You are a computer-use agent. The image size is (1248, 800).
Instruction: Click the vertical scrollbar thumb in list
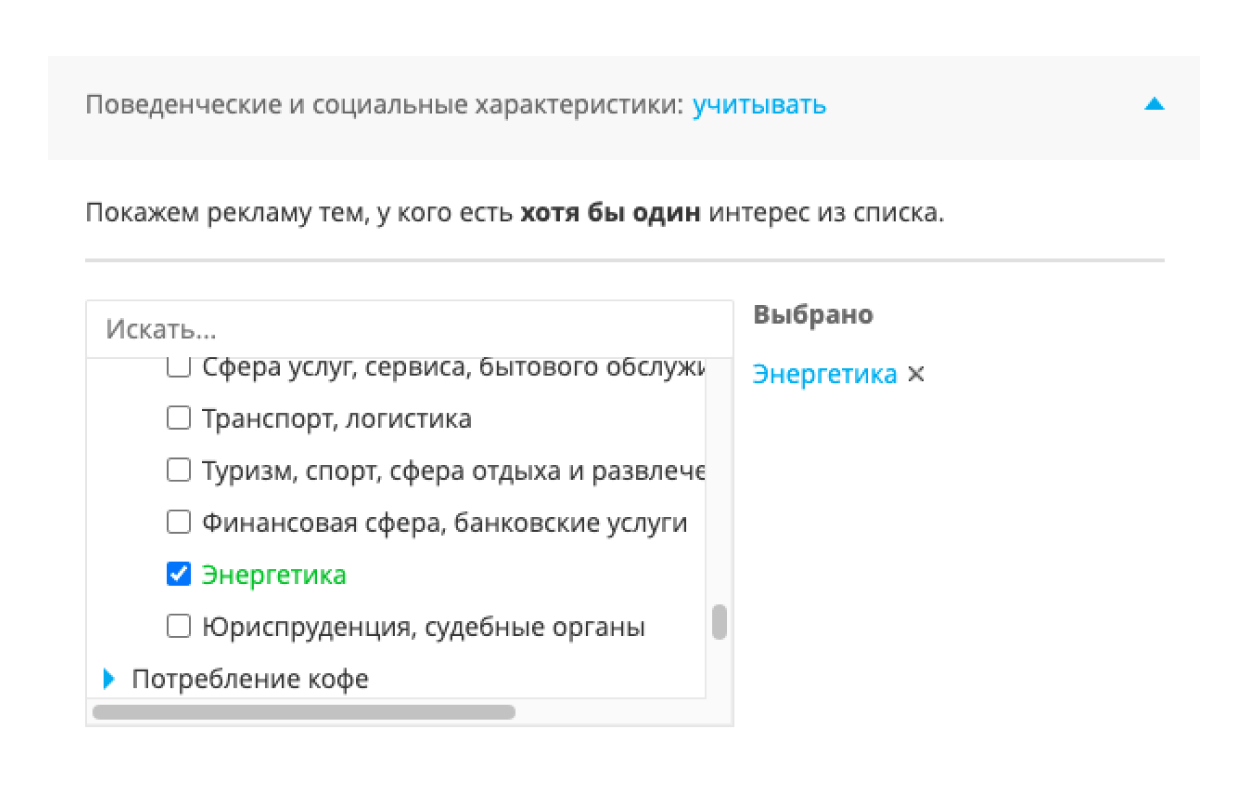[718, 622]
